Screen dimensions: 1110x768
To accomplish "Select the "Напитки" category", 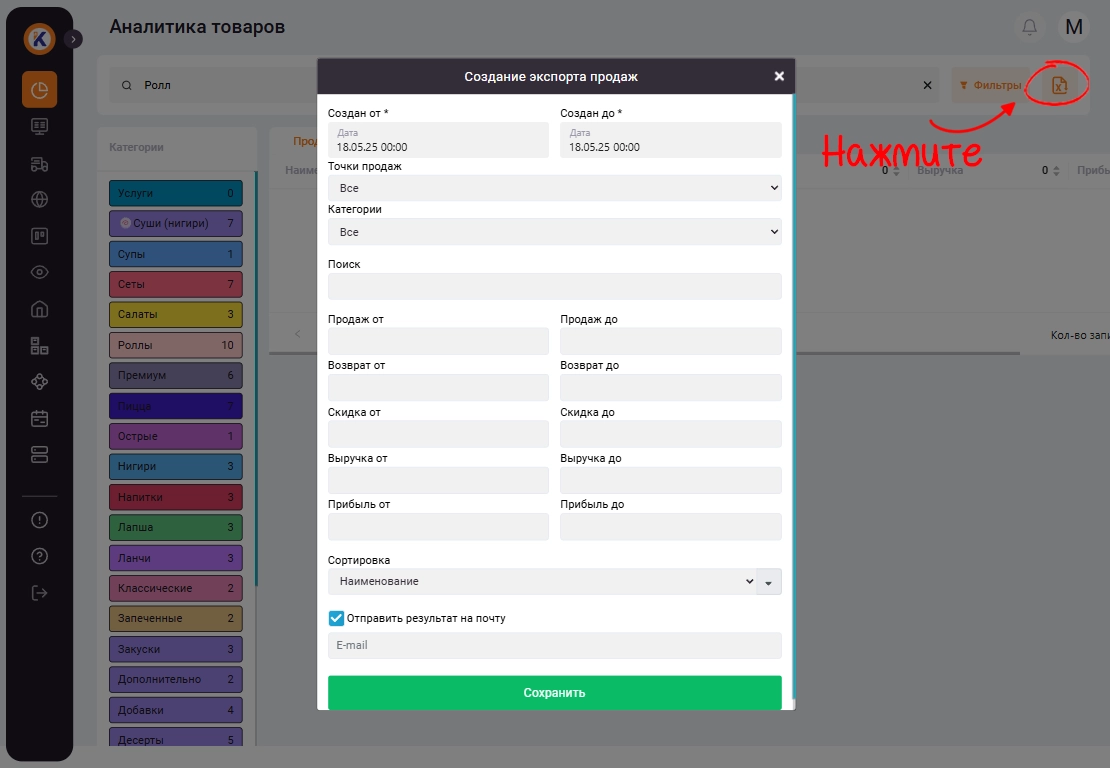I will 175,497.
